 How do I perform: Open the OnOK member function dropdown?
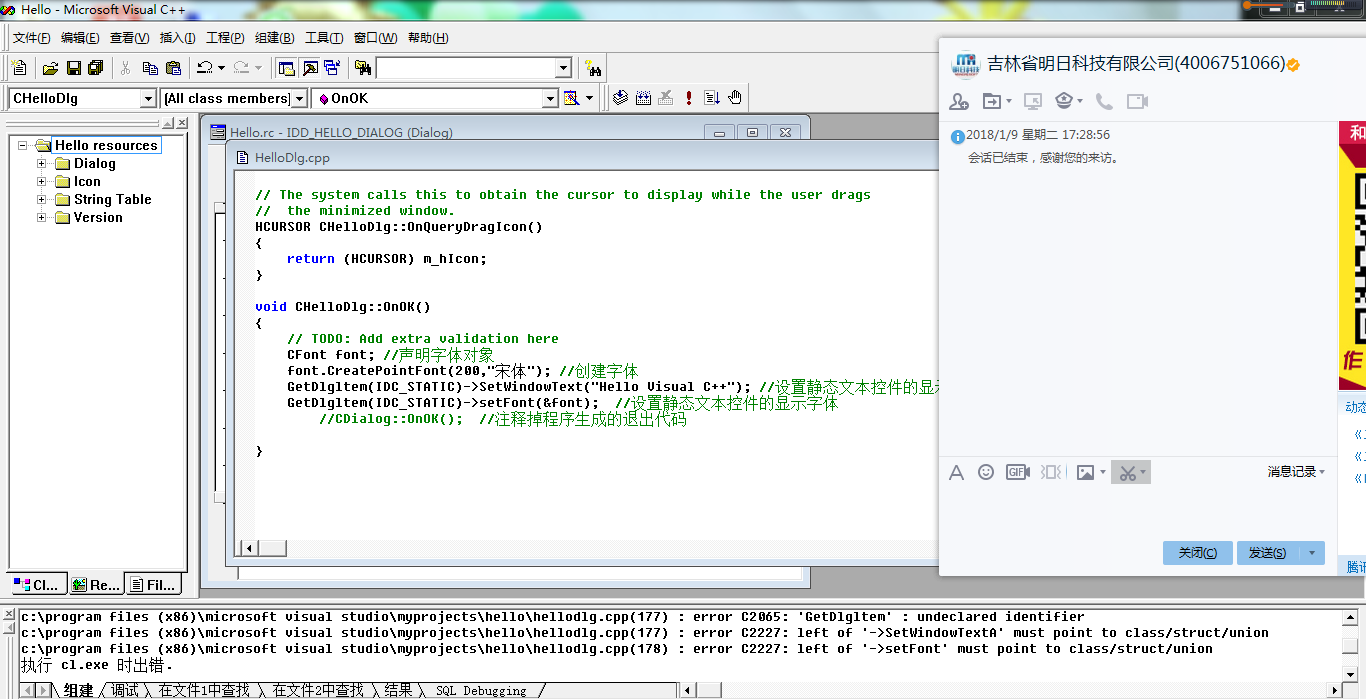(x=549, y=98)
